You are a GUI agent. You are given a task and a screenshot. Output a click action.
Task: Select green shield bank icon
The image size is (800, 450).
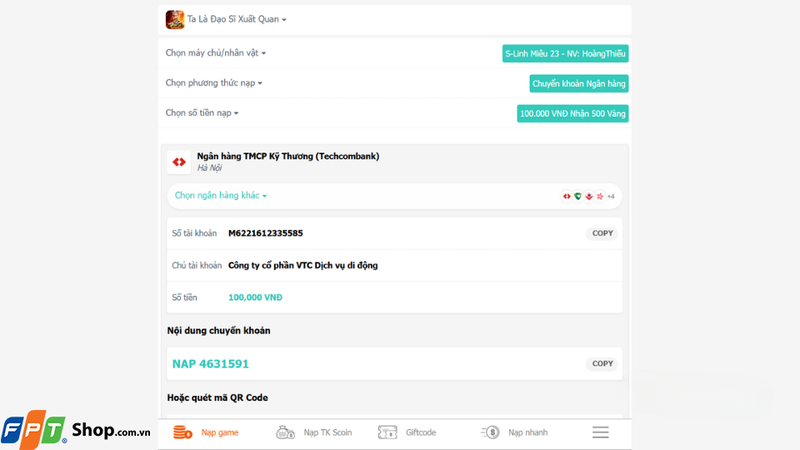[578, 196]
